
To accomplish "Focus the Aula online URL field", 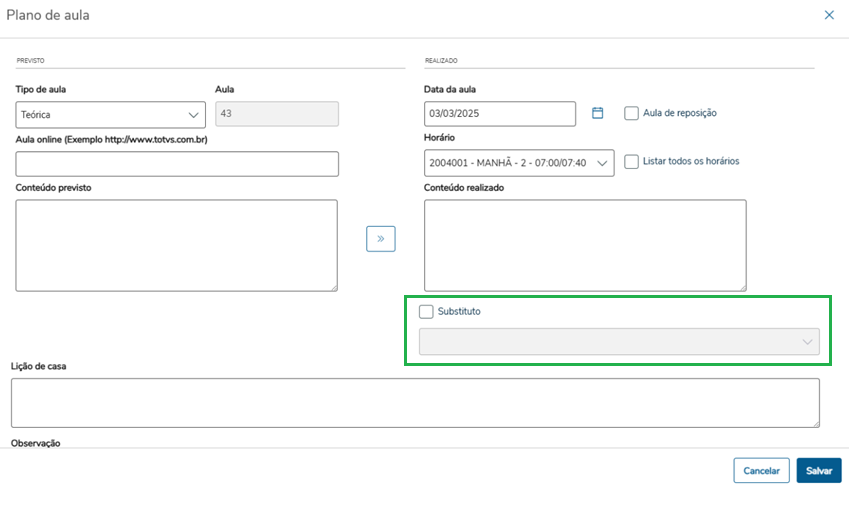I will pos(177,164).
